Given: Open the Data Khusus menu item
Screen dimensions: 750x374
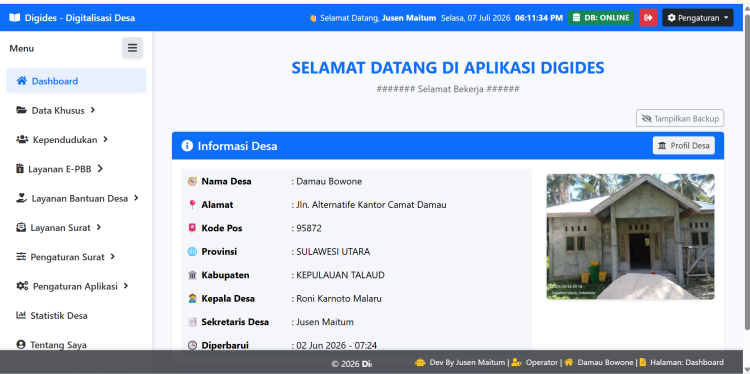Looking at the screenshot, I should tap(76, 110).
